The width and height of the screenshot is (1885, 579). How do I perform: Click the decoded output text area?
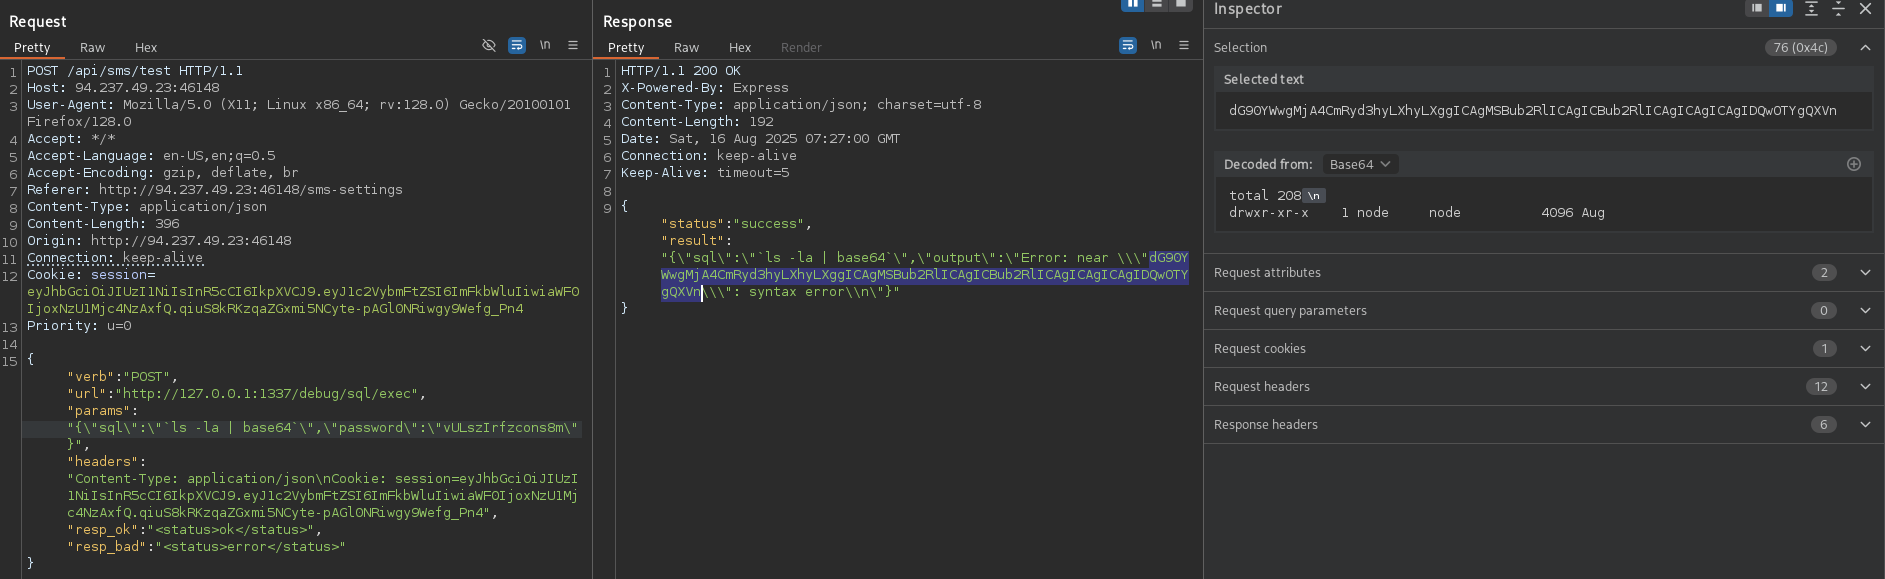pos(1543,204)
